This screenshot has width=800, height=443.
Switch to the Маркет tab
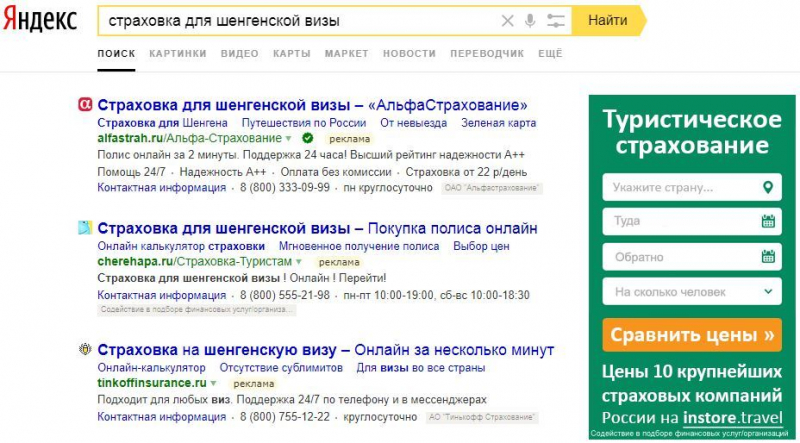pyautogui.click(x=346, y=54)
